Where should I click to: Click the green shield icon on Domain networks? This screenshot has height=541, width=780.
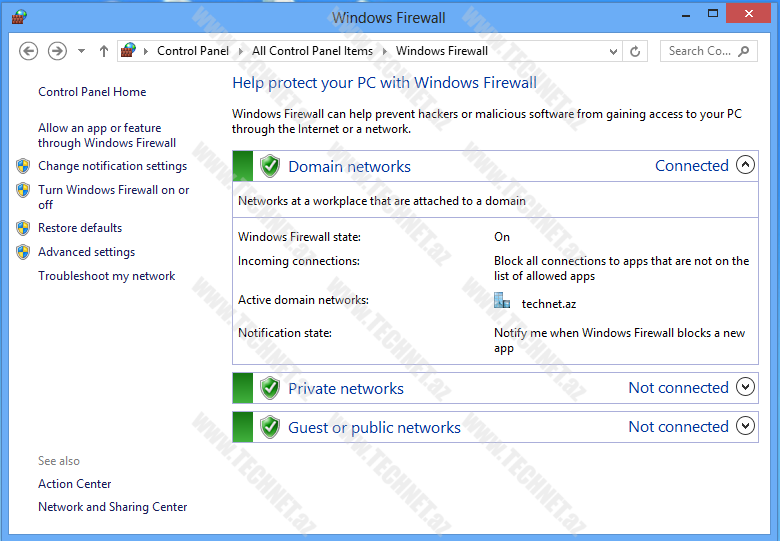point(270,166)
